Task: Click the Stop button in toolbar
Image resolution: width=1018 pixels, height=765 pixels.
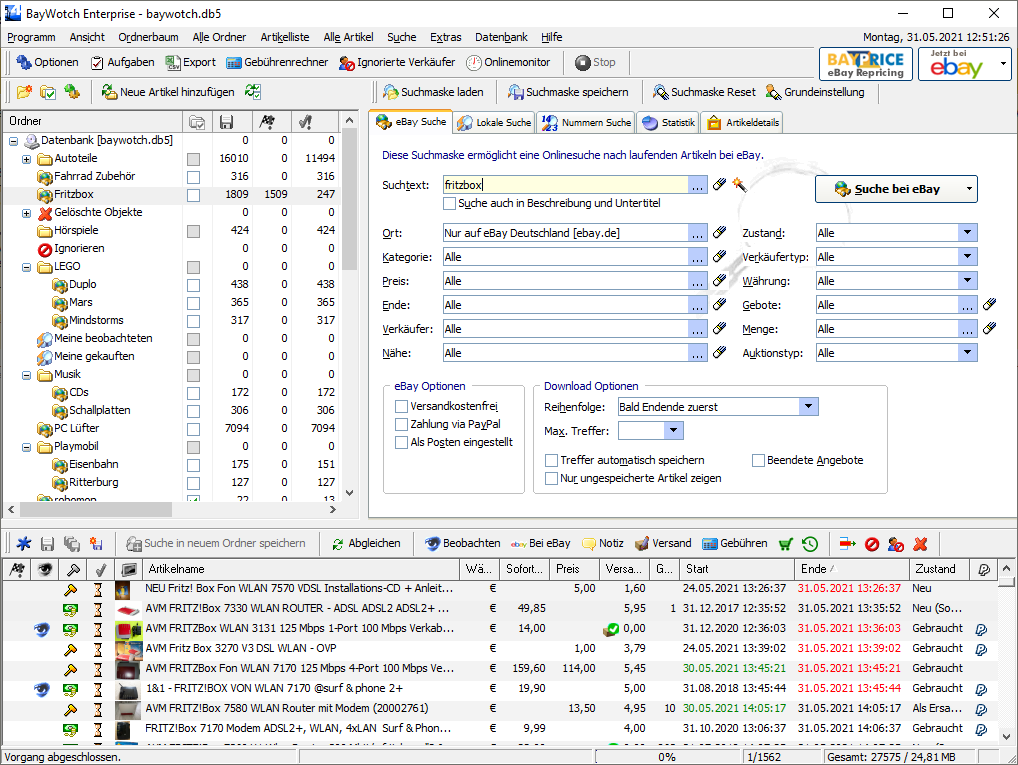Action: click(x=595, y=62)
